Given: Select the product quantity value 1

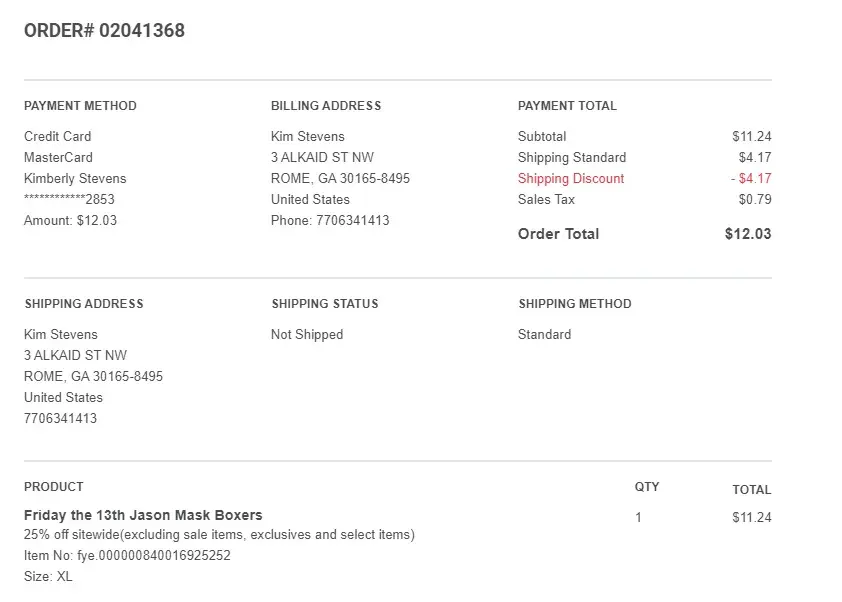Looking at the screenshot, I should coord(638,517).
